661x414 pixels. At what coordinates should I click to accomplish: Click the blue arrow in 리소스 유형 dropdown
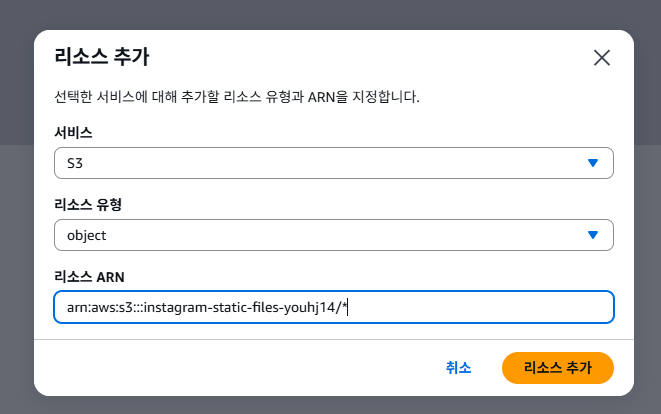593,235
